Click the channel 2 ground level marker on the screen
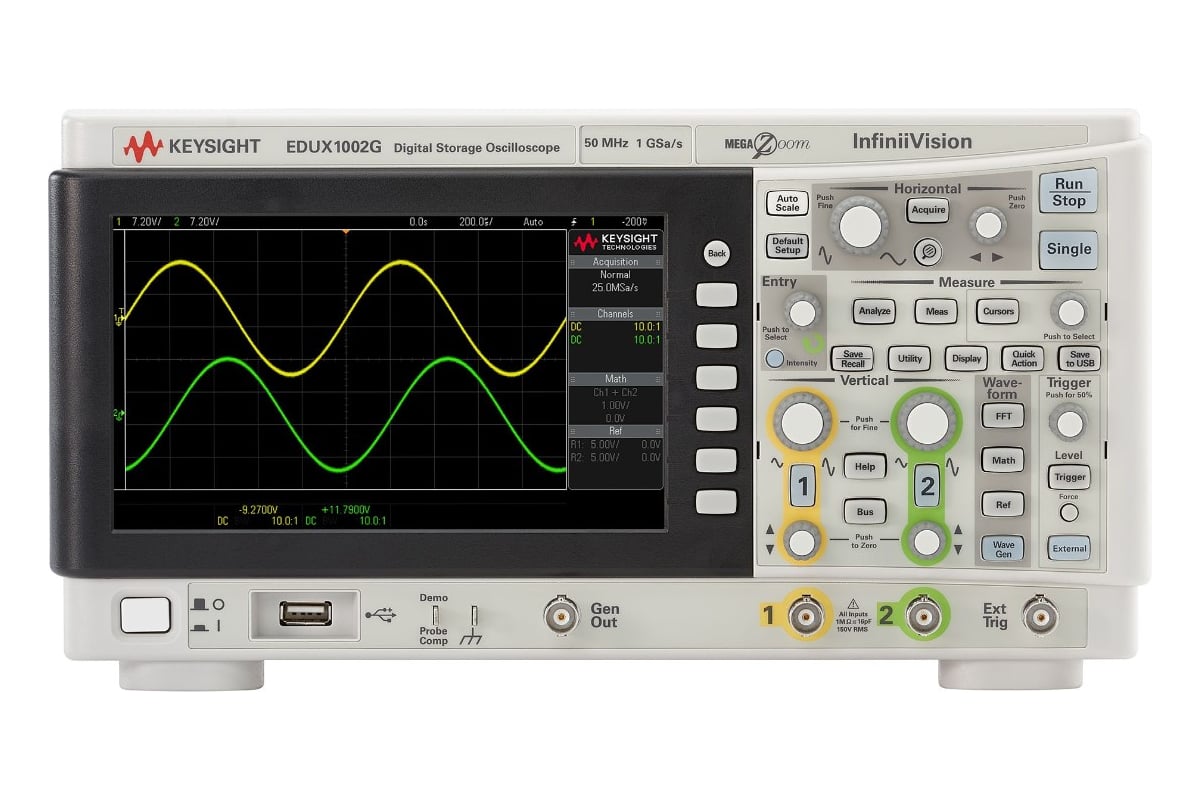1200x800 pixels. 119,414
